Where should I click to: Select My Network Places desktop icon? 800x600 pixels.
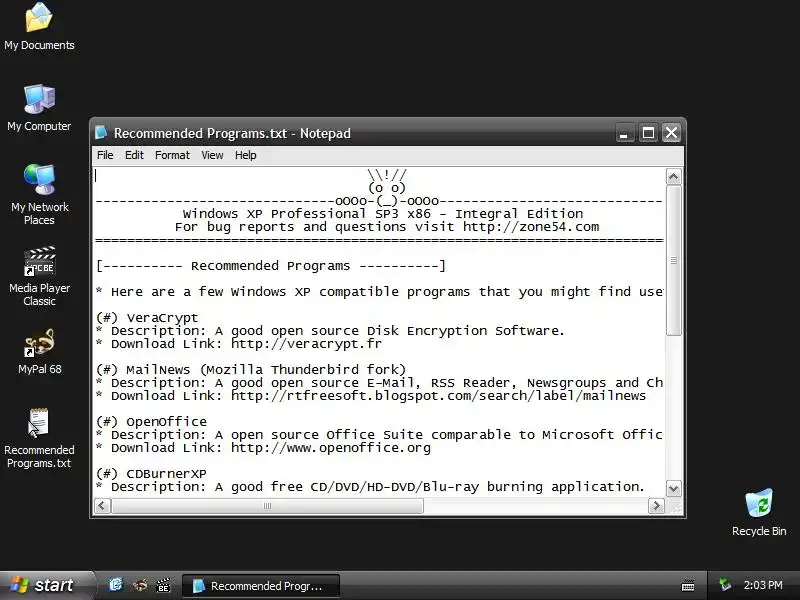(39, 195)
